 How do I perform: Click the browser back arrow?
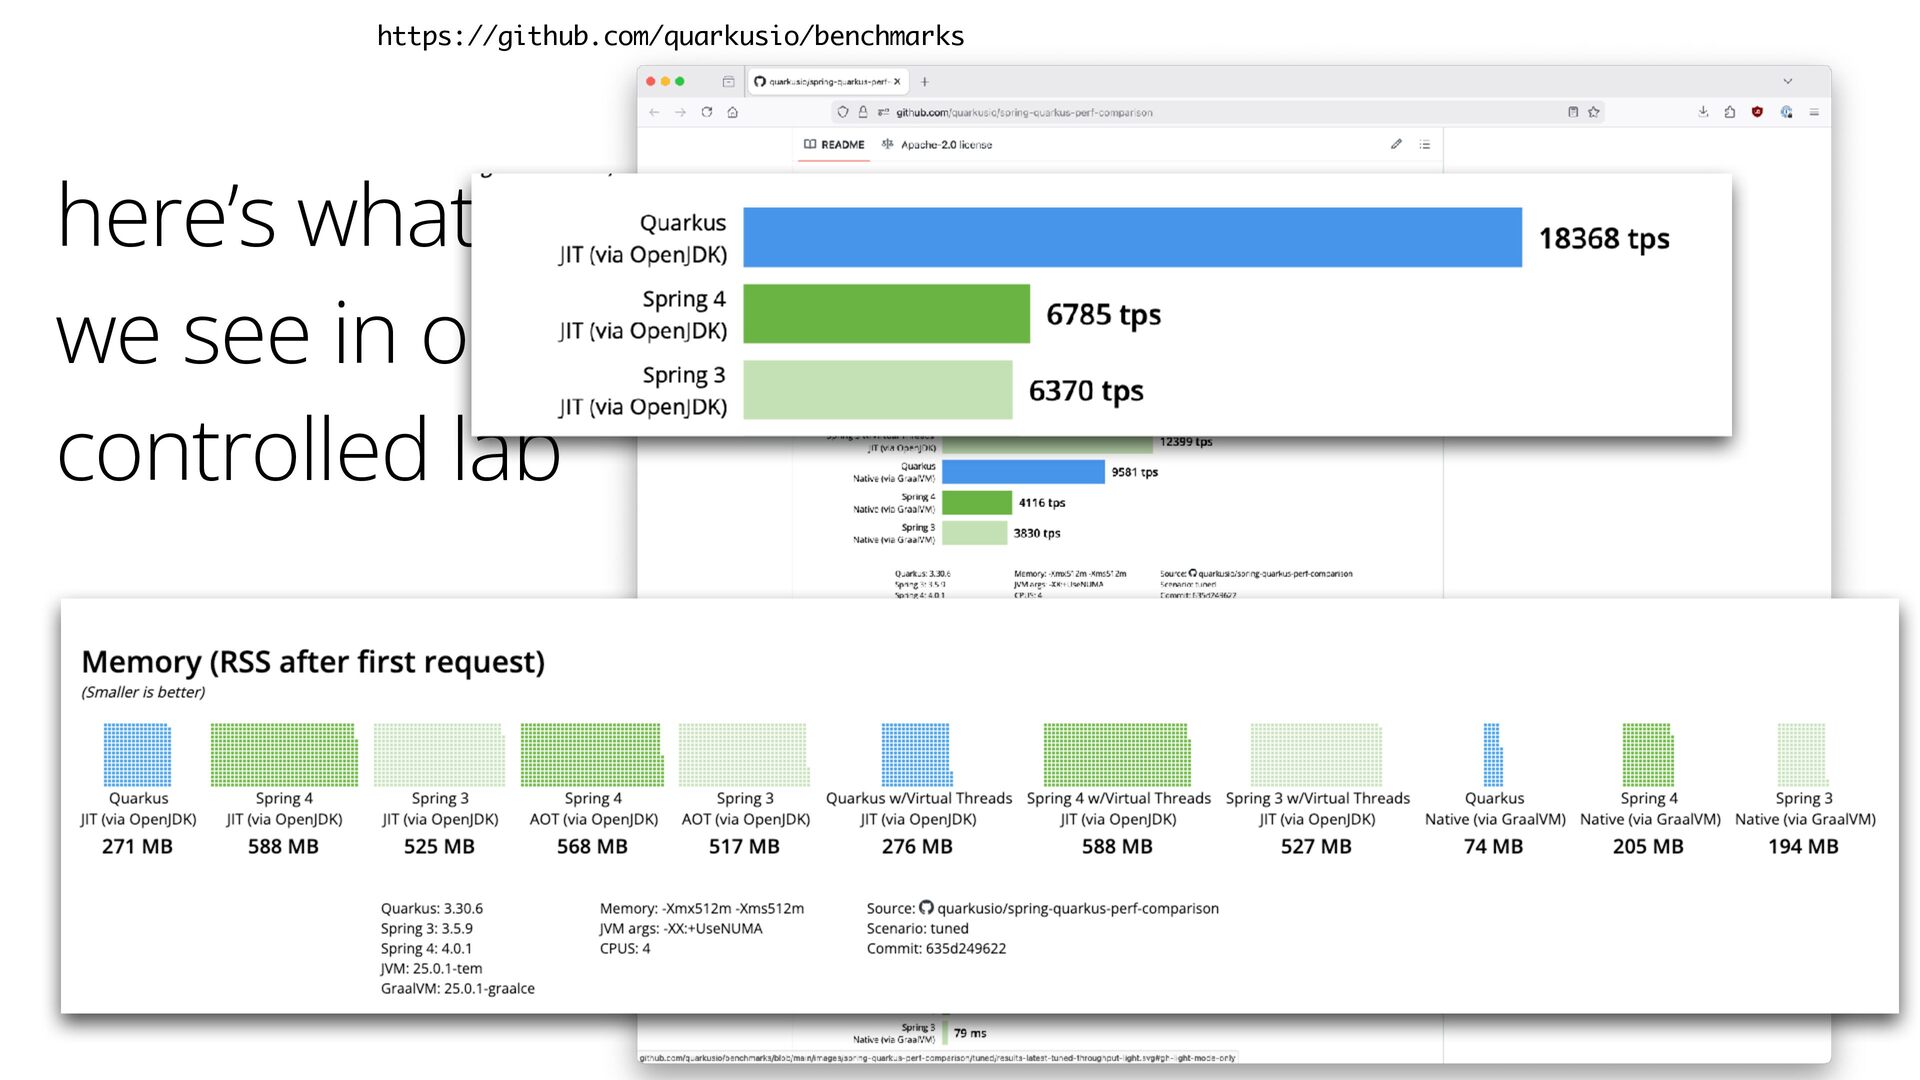click(654, 112)
